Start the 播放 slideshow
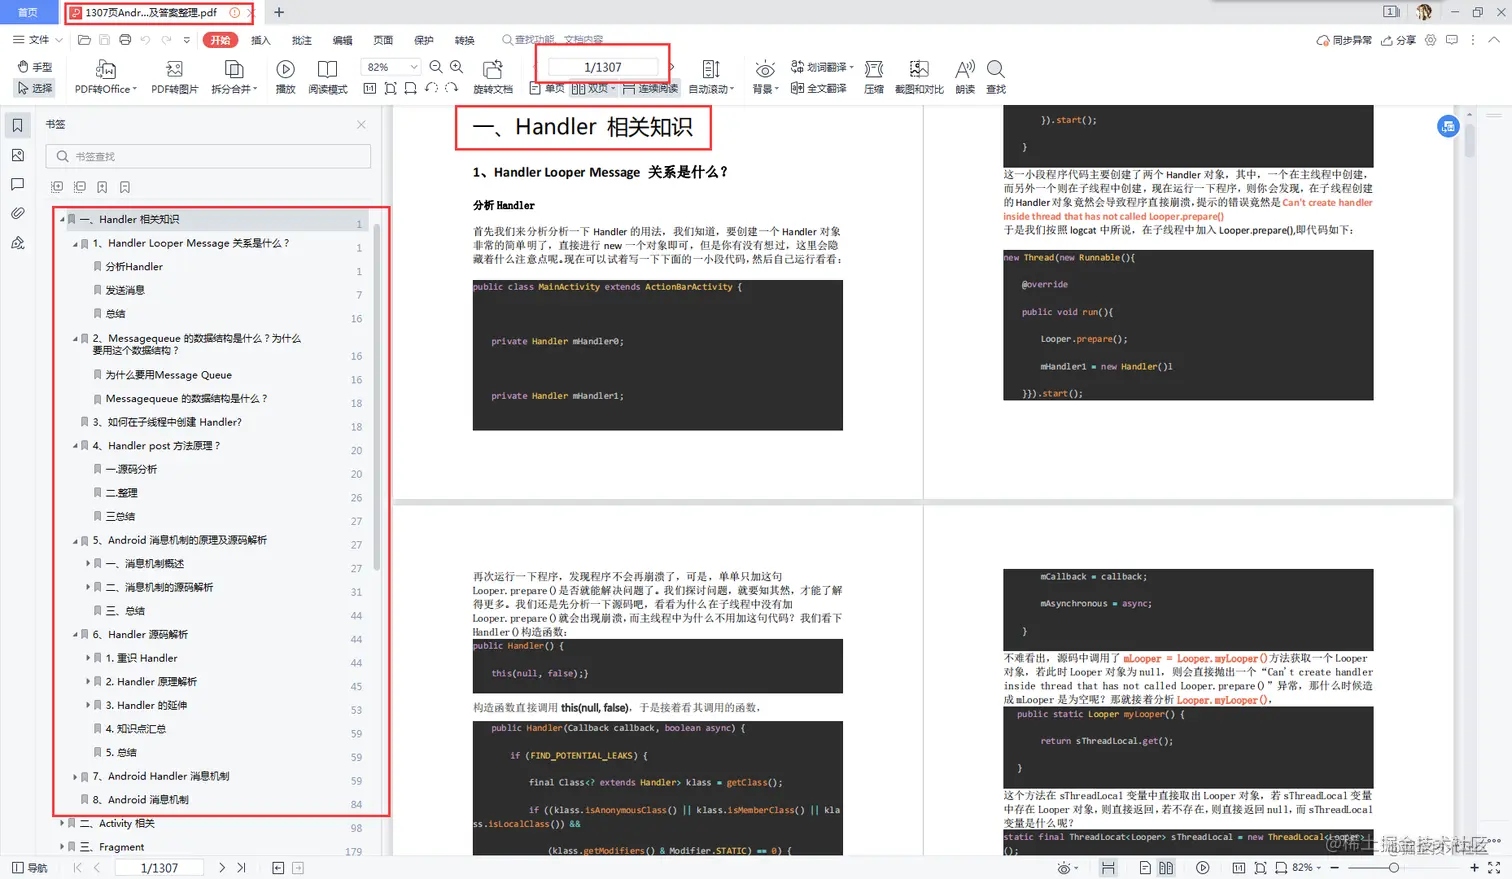The height and width of the screenshot is (879, 1512). click(x=285, y=77)
